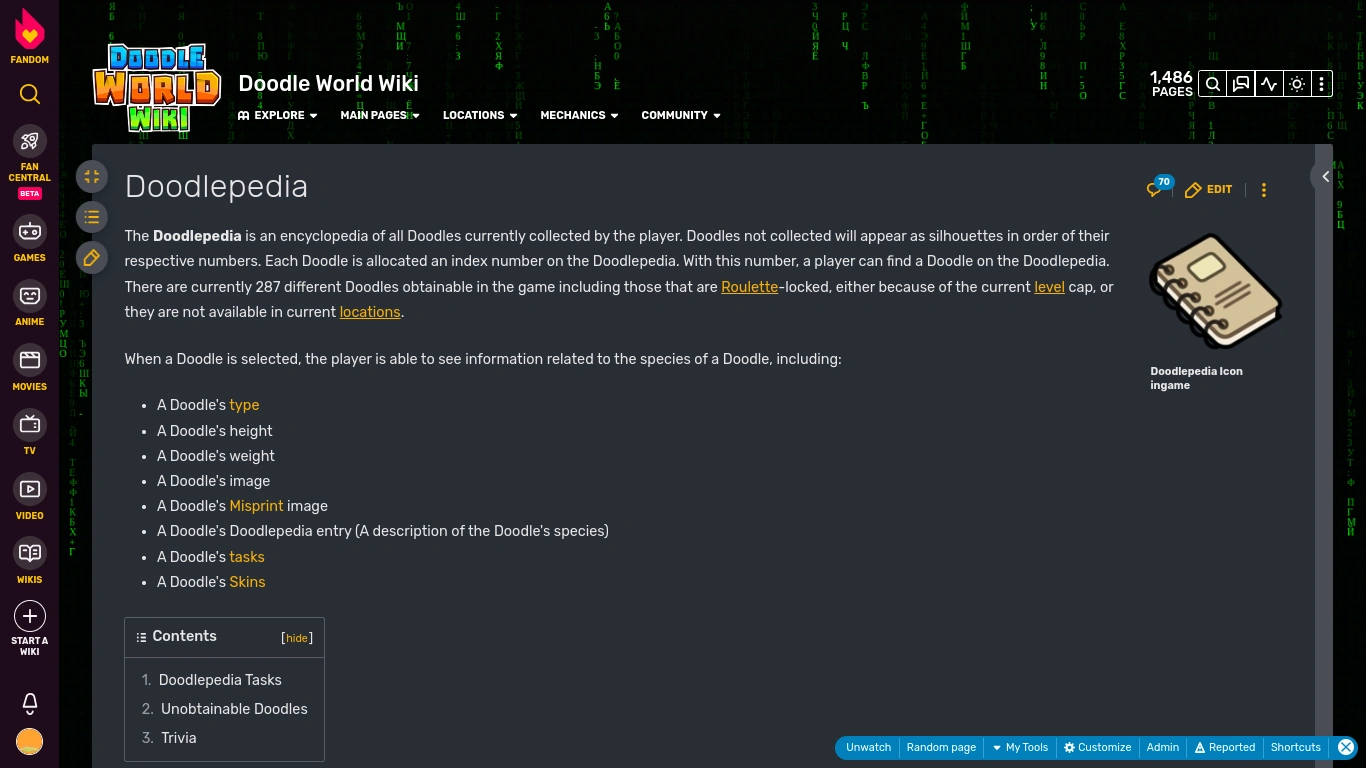Viewport: 1366px width, 768px height.
Task: Open the notifications bell icon
Action: (29, 704)
